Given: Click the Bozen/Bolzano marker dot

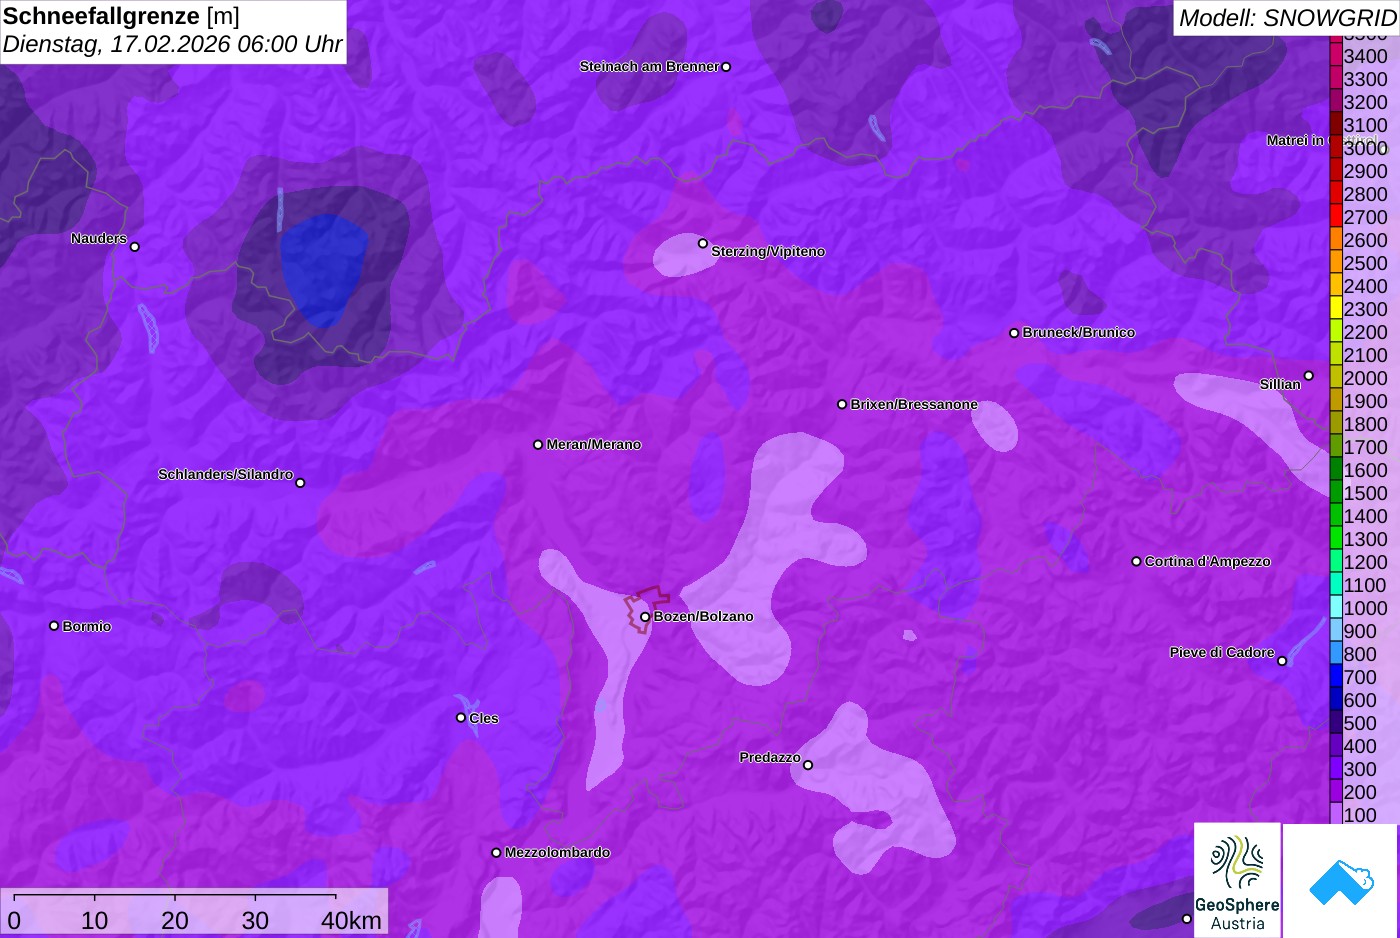Looking at the screenshot, I should click(x=645, y=617).
